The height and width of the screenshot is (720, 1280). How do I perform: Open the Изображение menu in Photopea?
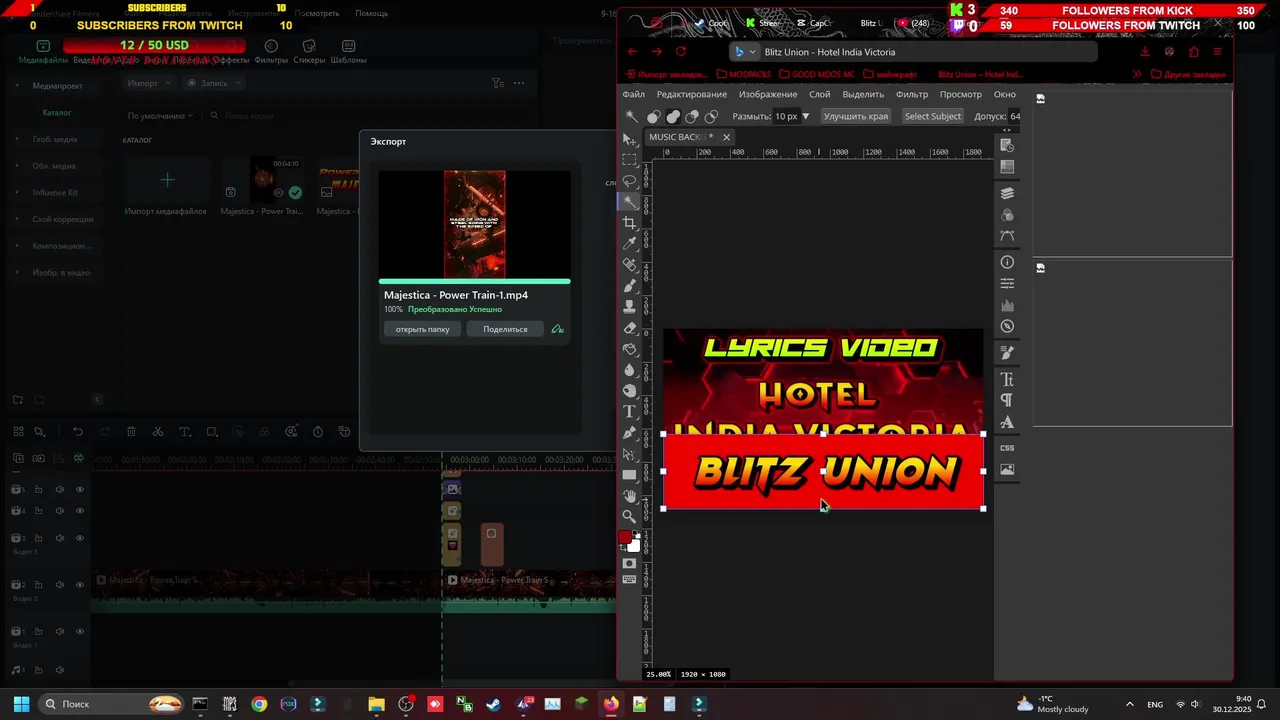click(768, 94)
